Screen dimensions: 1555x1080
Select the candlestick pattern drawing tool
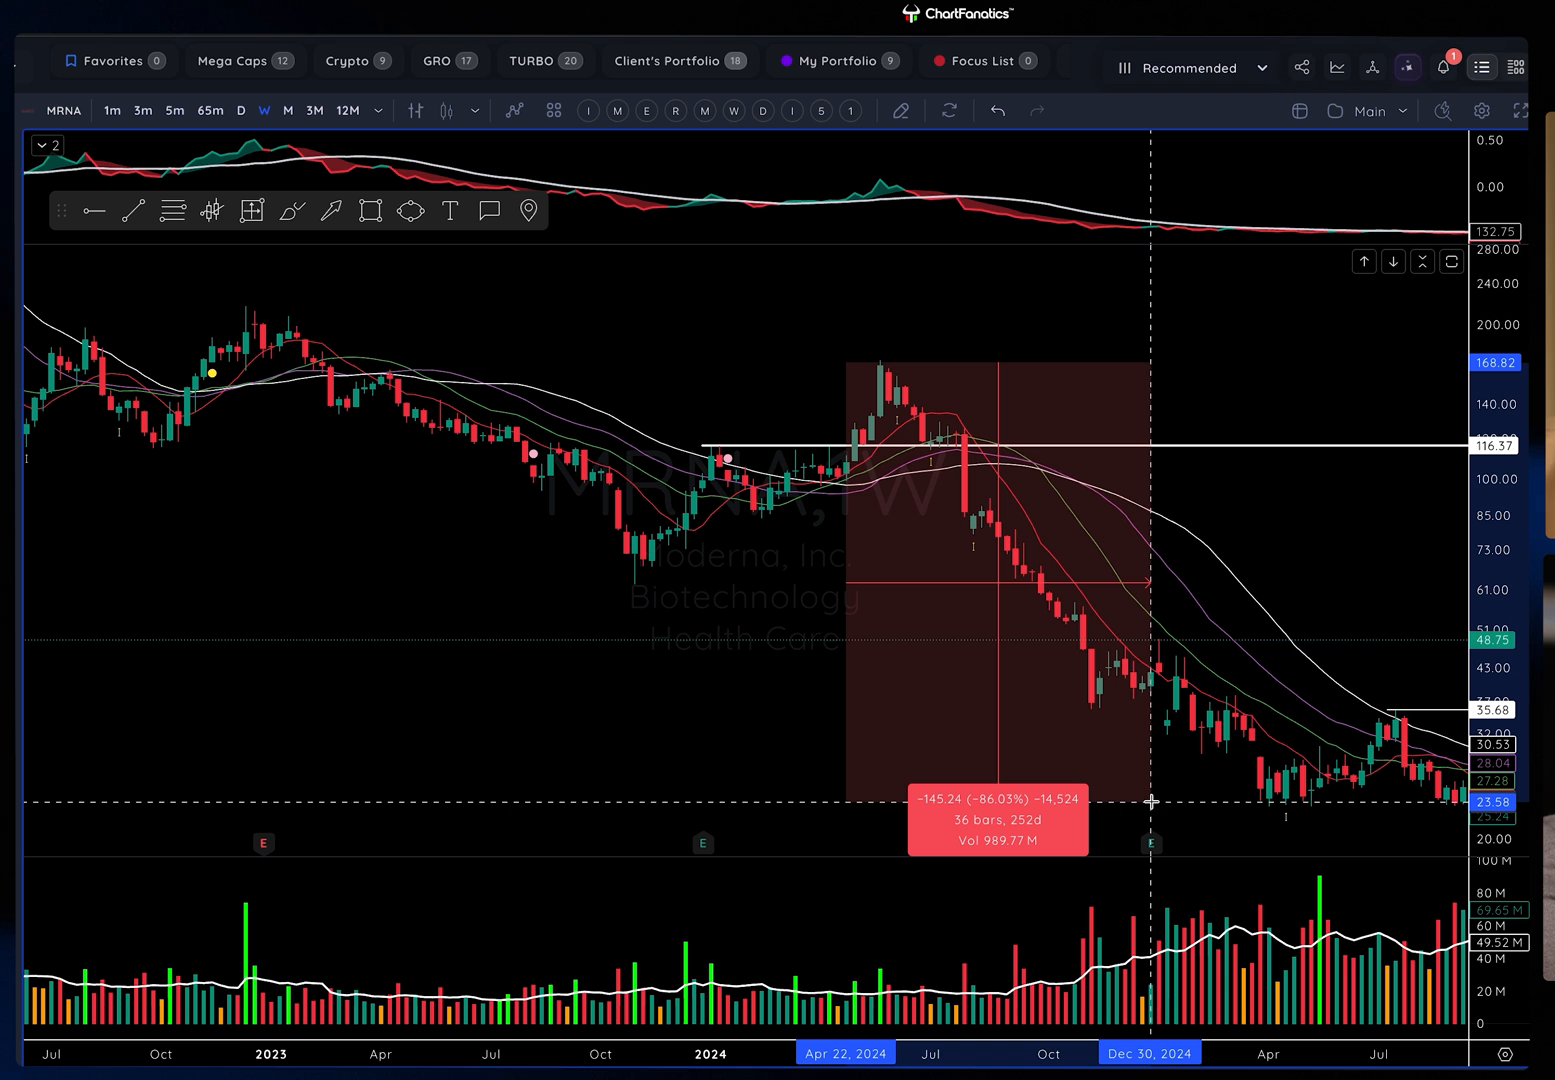(212, 211)
